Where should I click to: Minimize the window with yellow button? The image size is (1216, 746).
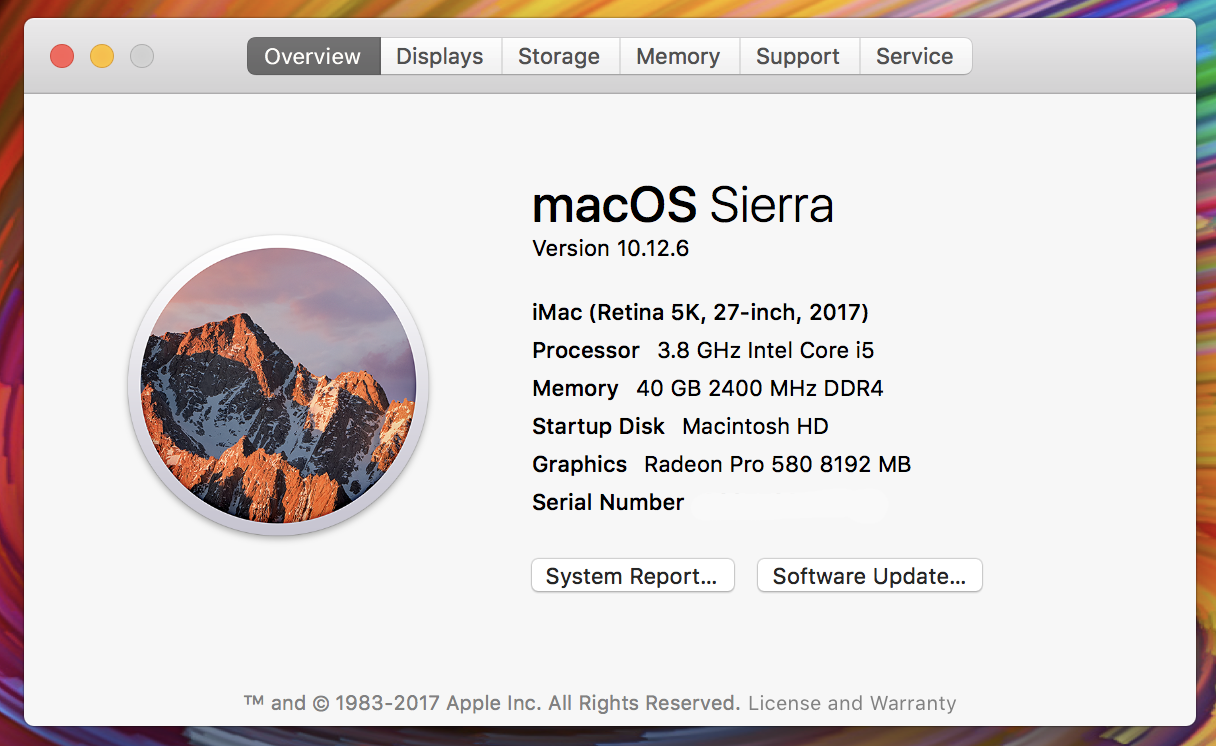[x=102, y=56]
